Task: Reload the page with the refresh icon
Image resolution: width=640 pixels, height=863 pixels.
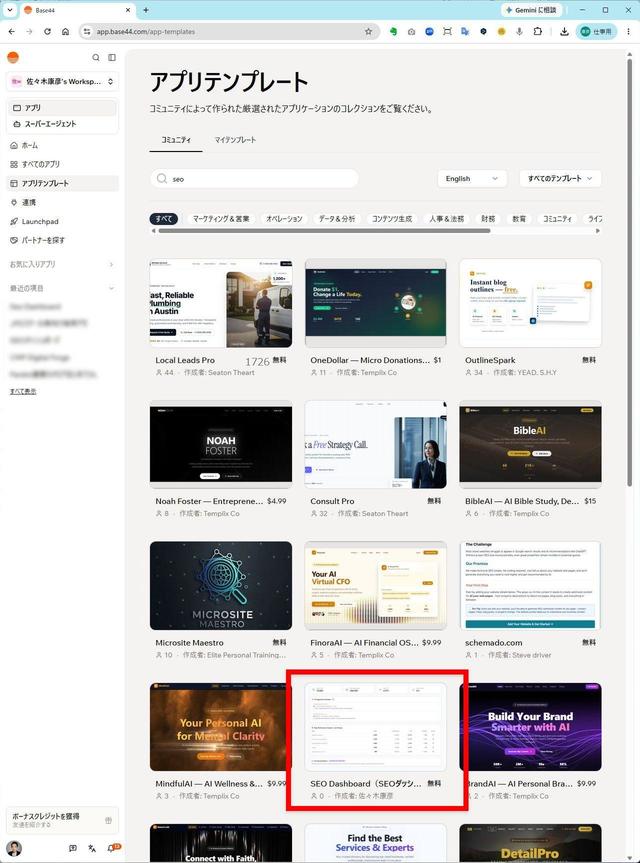Action: [47, 32]
